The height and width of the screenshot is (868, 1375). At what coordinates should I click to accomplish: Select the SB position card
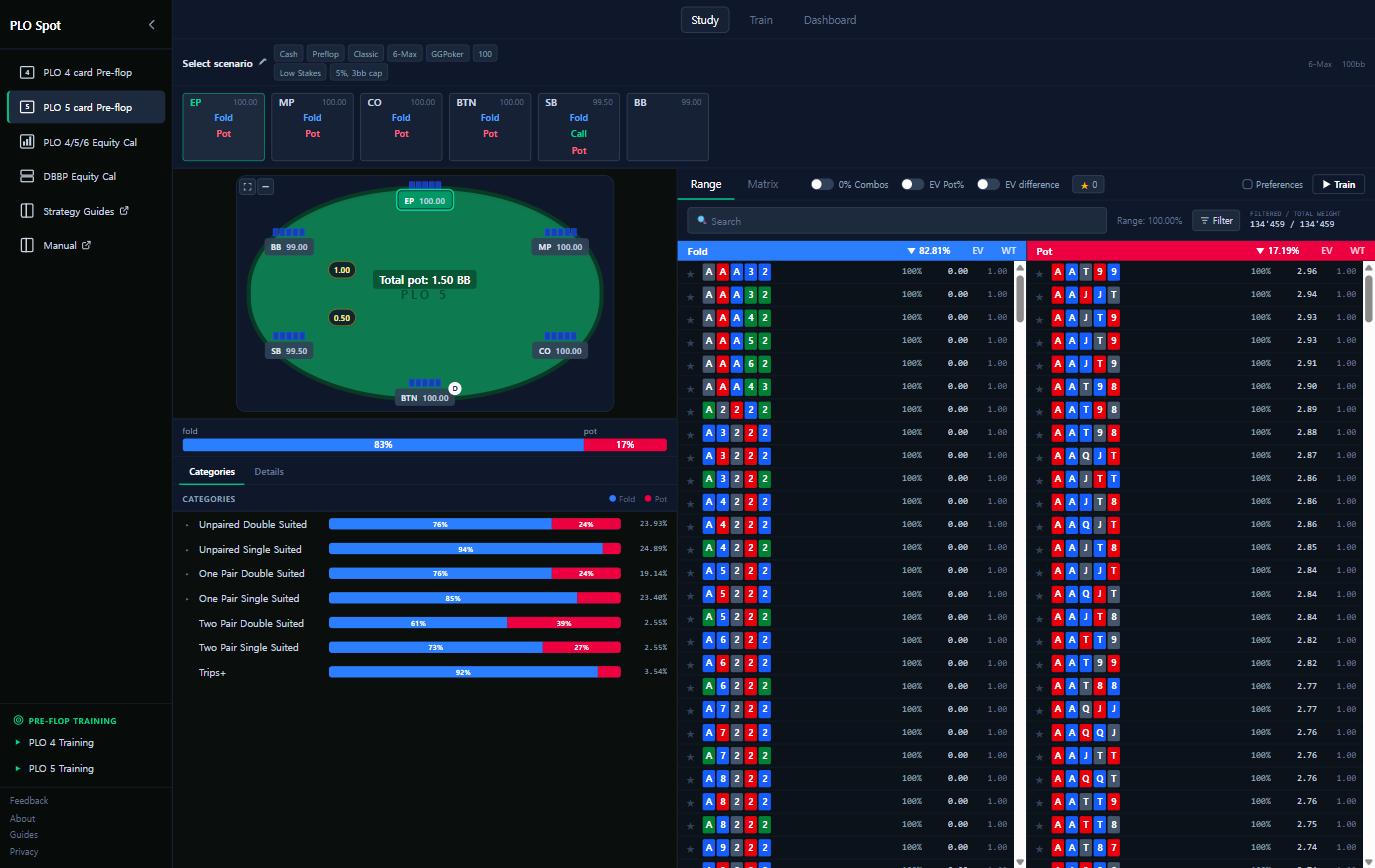[x=579, y=127]
